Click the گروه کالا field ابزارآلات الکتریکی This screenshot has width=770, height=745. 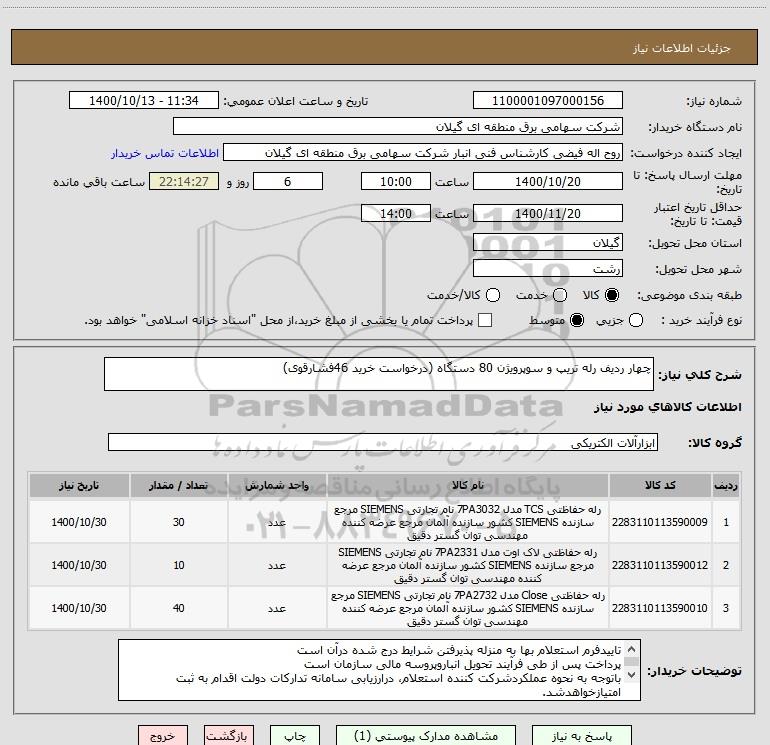click(383, 442)
